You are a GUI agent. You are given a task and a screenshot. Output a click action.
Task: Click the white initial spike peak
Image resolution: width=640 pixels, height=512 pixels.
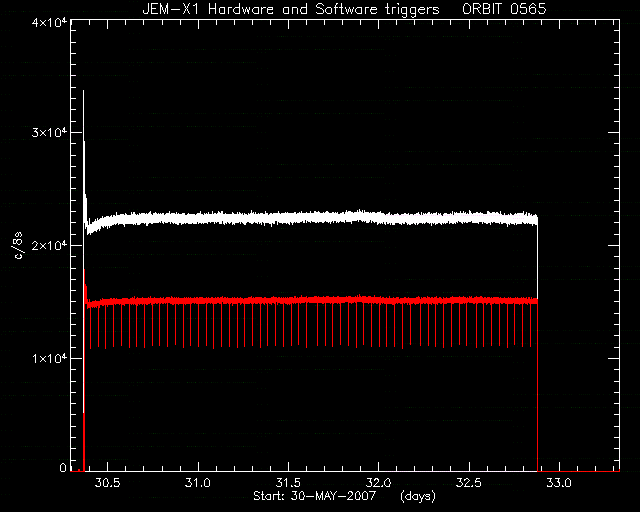coord(84,92)
